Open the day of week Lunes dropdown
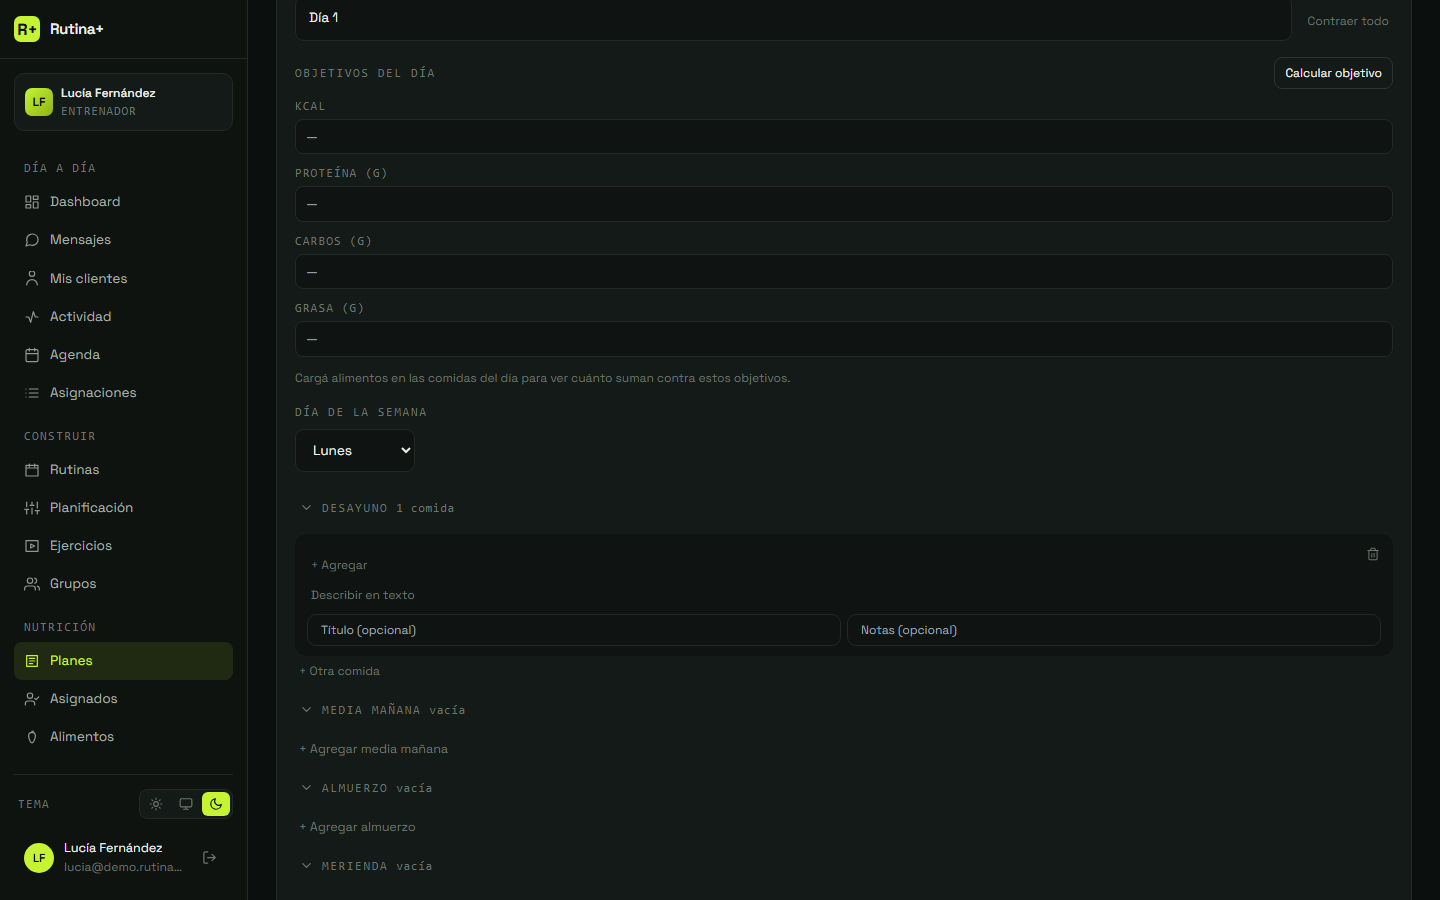The width and height of the screenshot is (1440, 900). tap(355, 450)
